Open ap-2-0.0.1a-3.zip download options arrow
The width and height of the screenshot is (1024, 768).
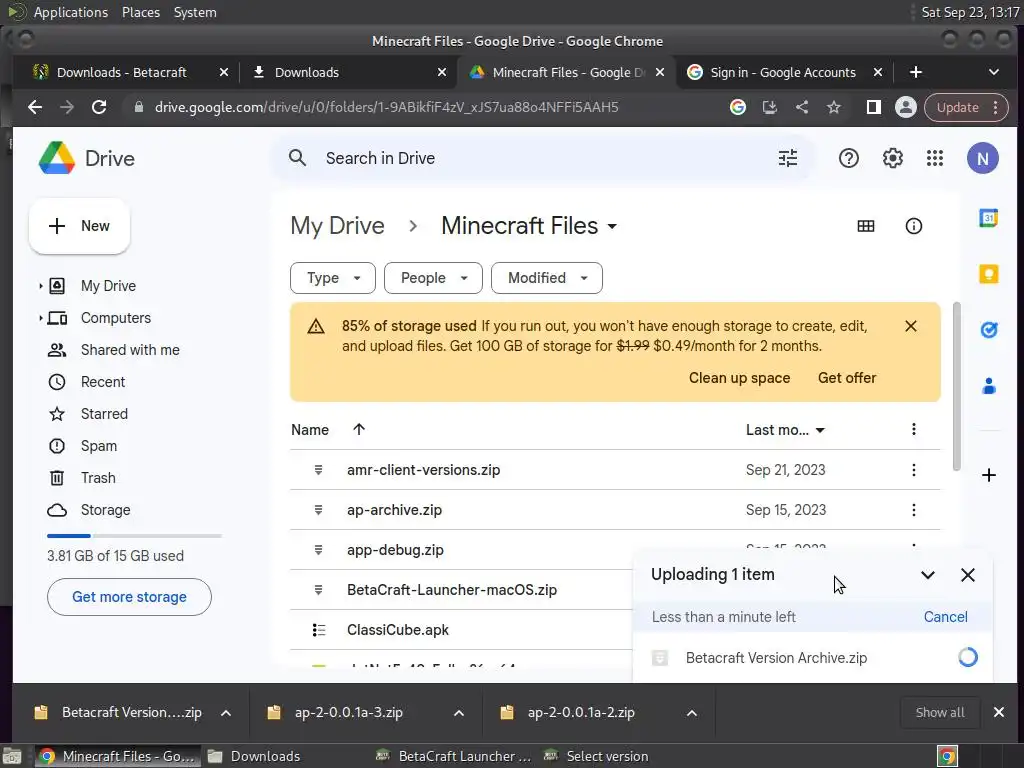[458, 712]
